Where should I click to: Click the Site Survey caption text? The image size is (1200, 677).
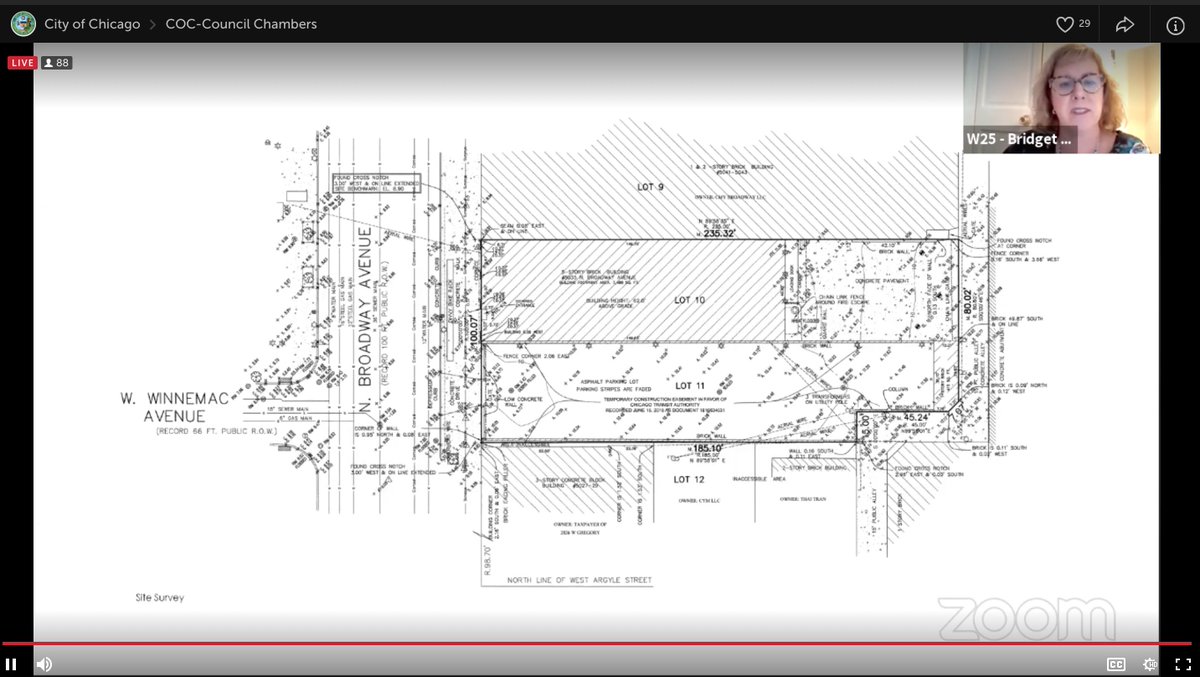(160, 598)
